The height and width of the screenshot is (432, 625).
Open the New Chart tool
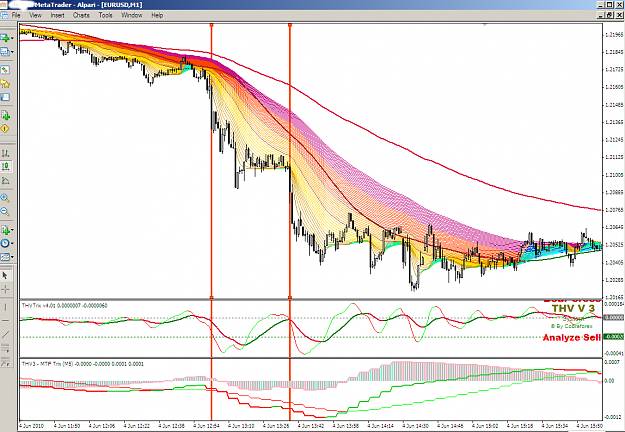coord(5,38)
